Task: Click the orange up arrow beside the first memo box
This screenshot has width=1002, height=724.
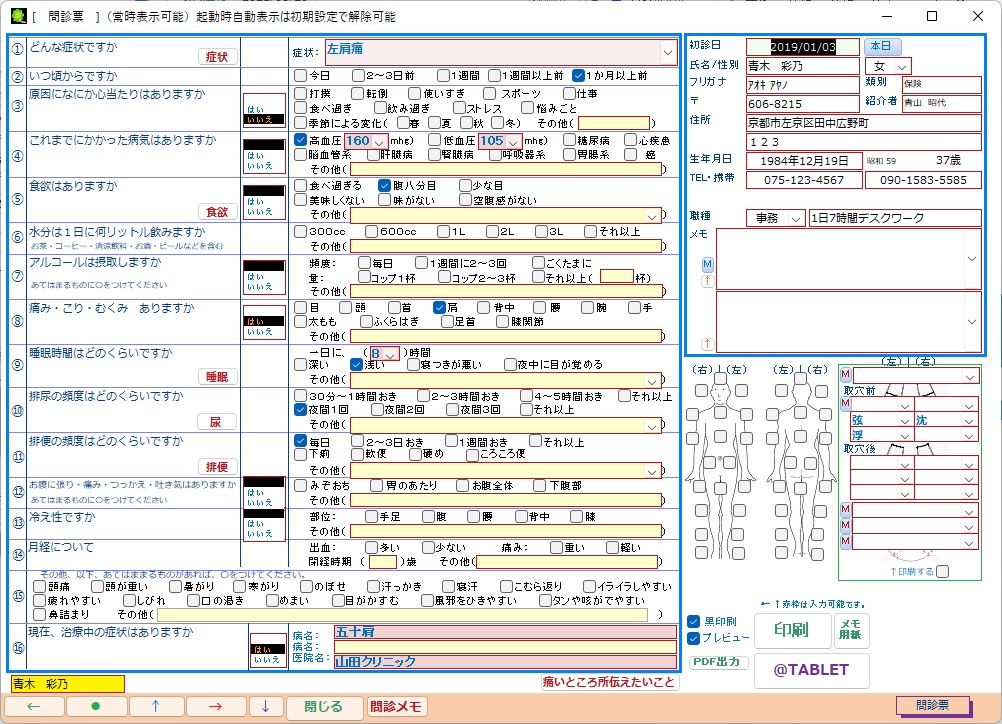Action: (x=707, y=281)
